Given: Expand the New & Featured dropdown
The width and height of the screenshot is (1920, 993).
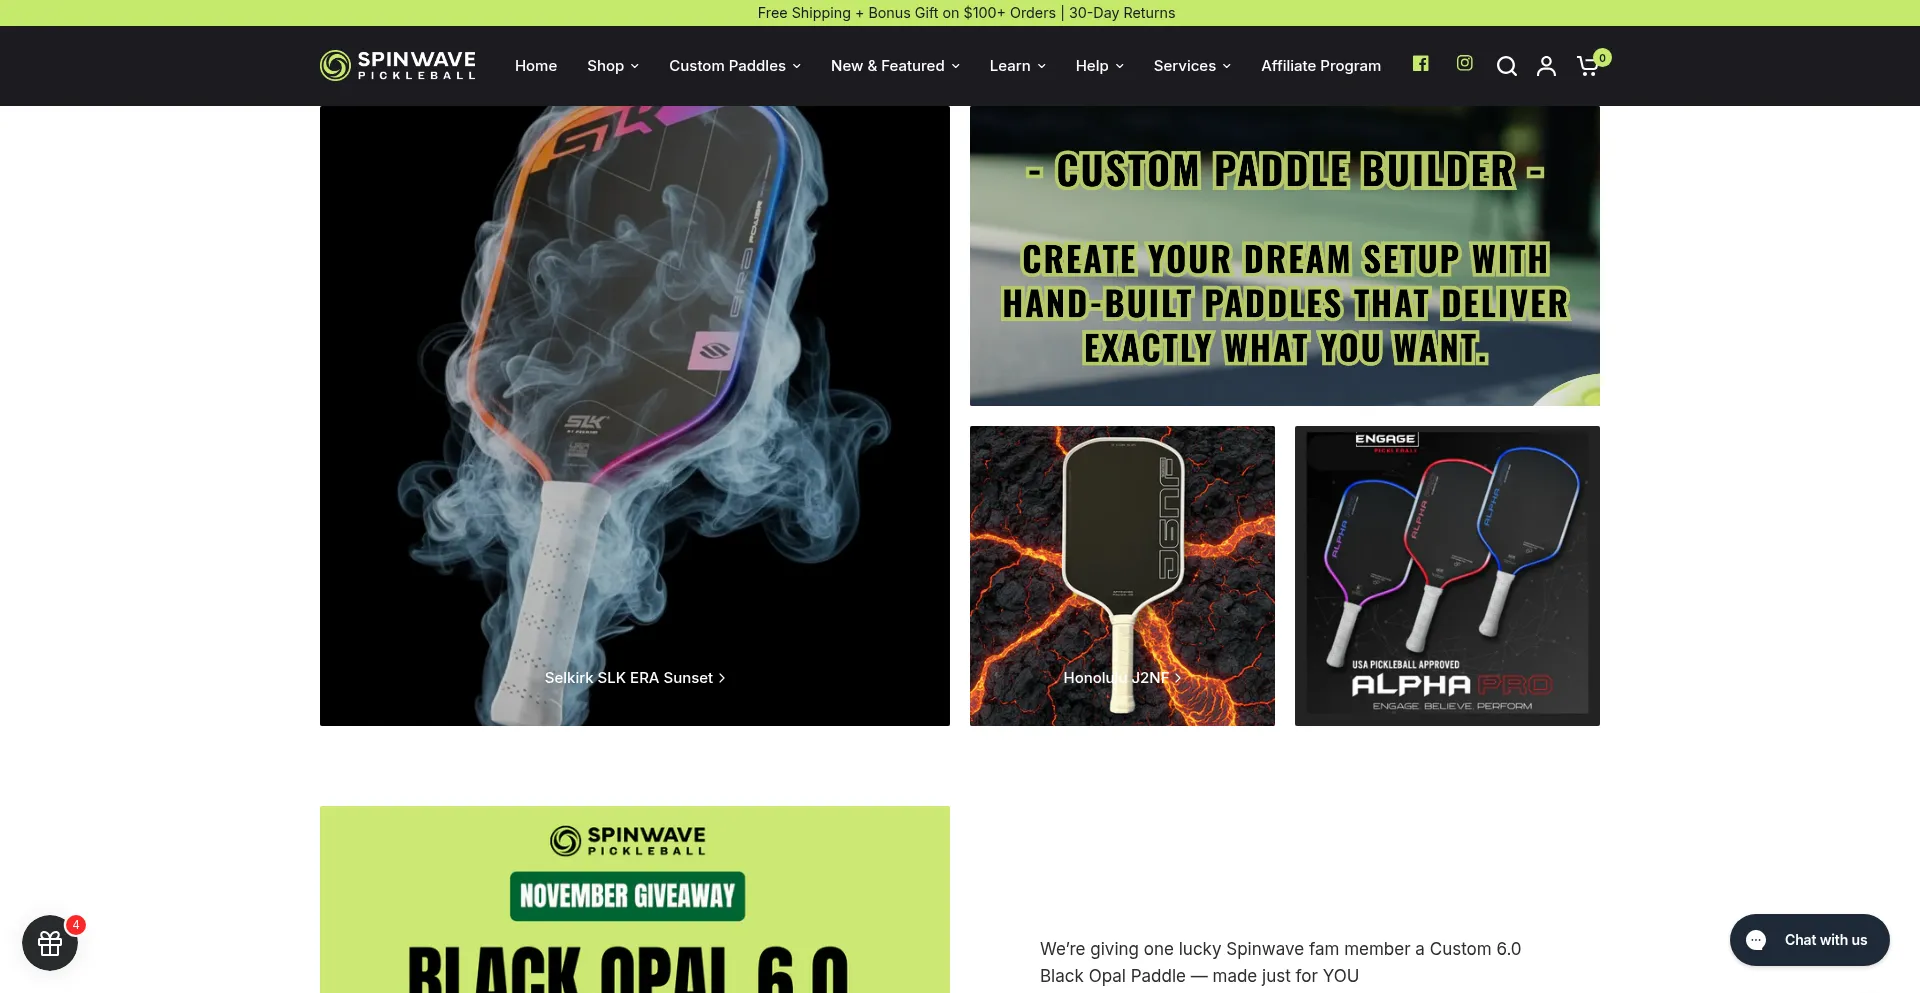Looking at the screenshot, I should tap(894, 66).
